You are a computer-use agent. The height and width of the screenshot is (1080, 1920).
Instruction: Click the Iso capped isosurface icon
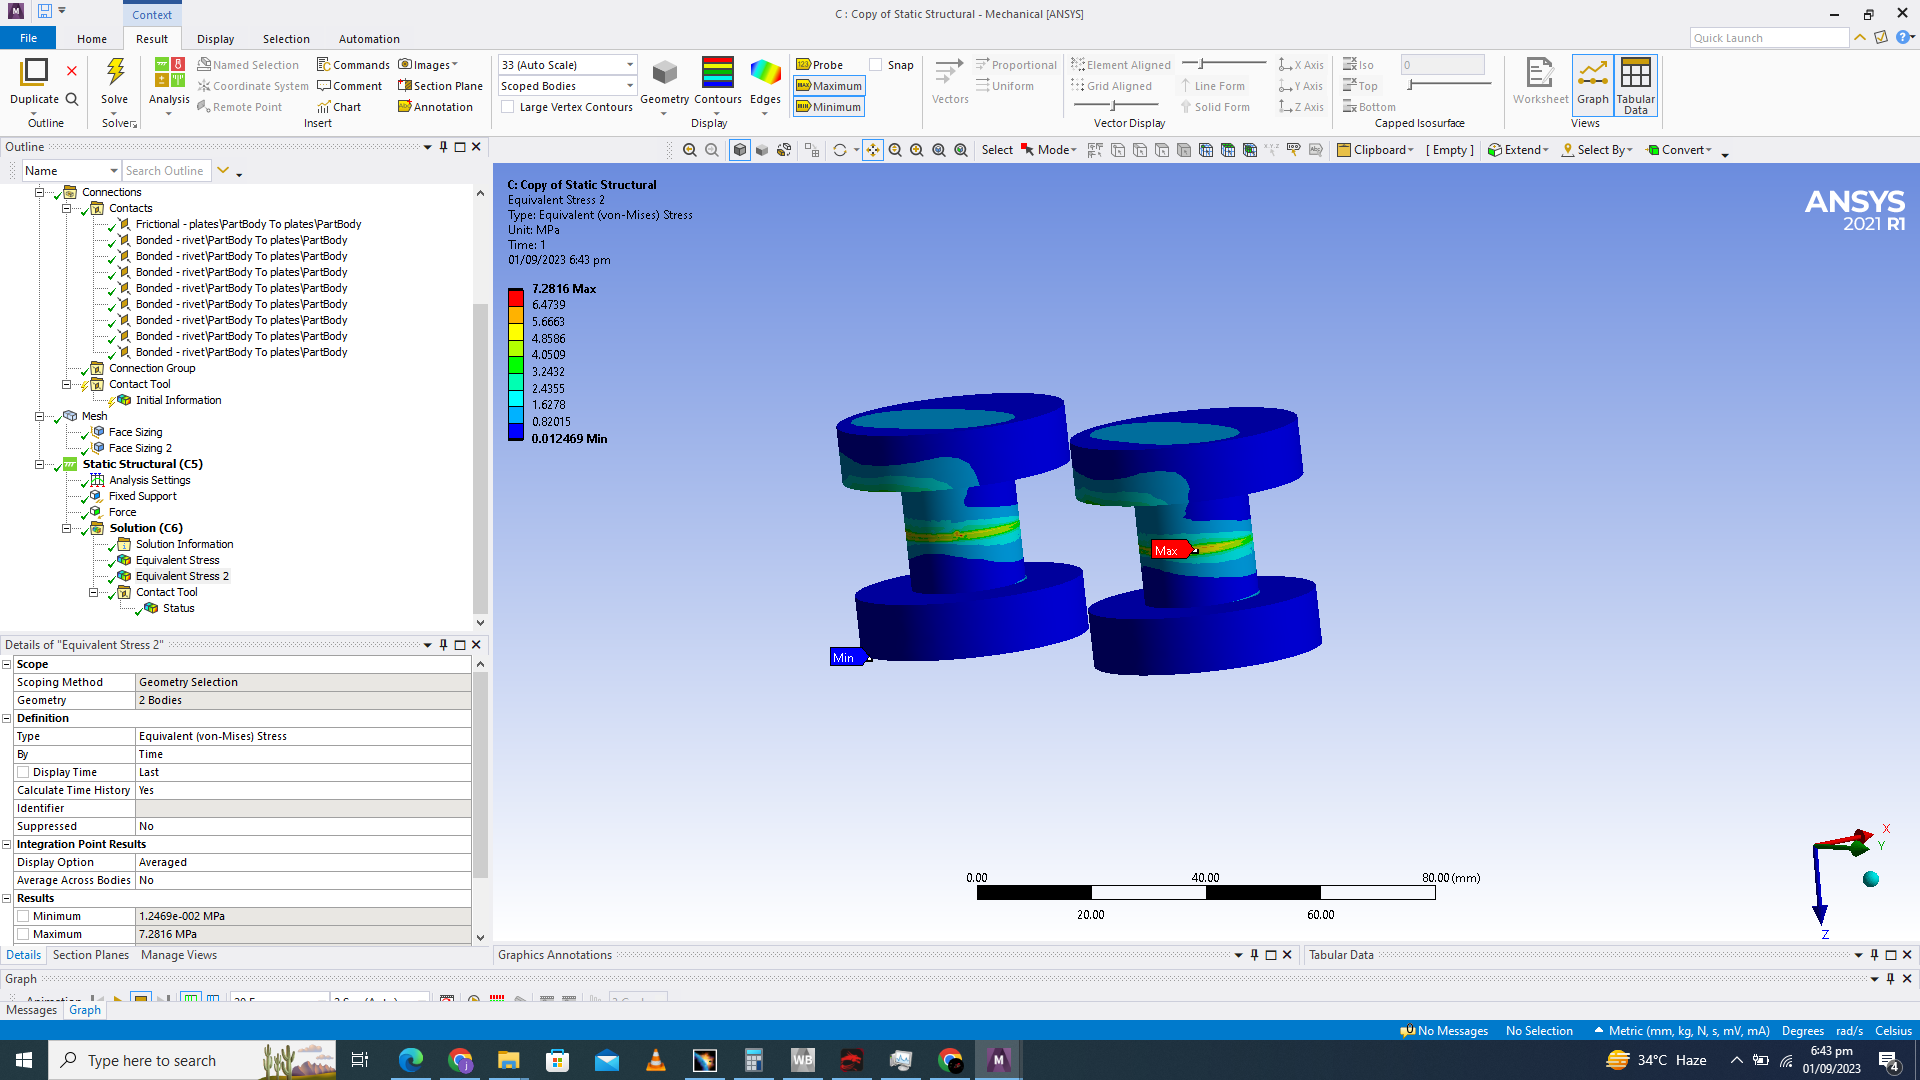(x=1358, y=65)
